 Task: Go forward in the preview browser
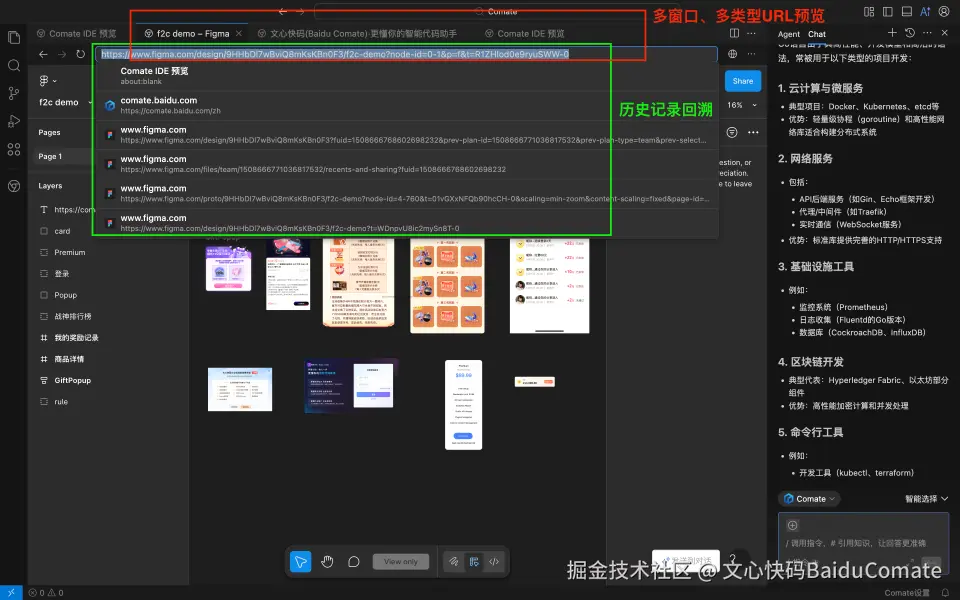point(62,54)
